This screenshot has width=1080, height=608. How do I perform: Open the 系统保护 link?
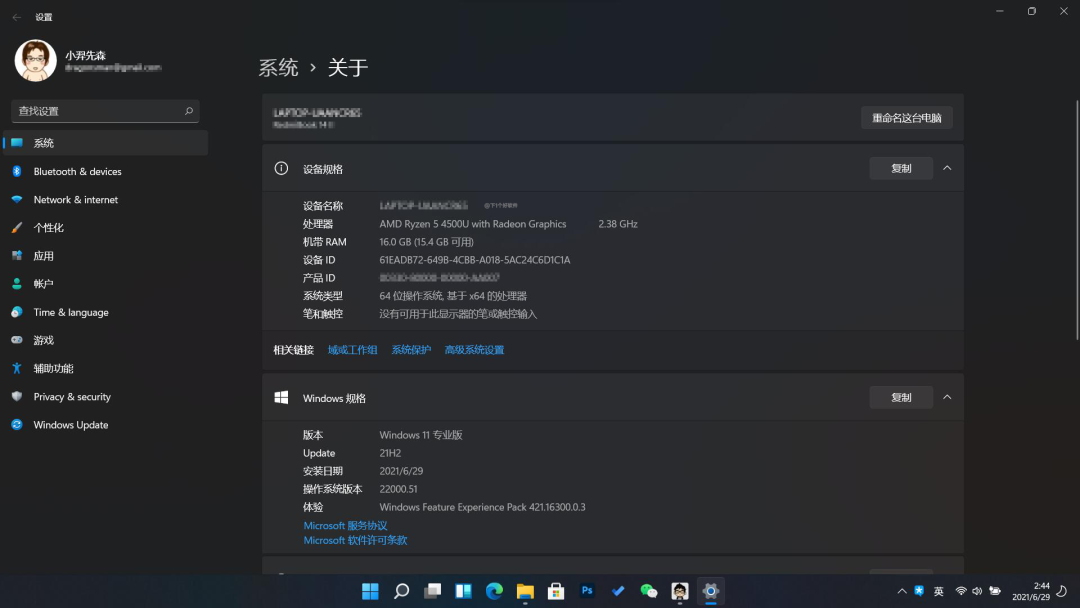tap(411, 350)
